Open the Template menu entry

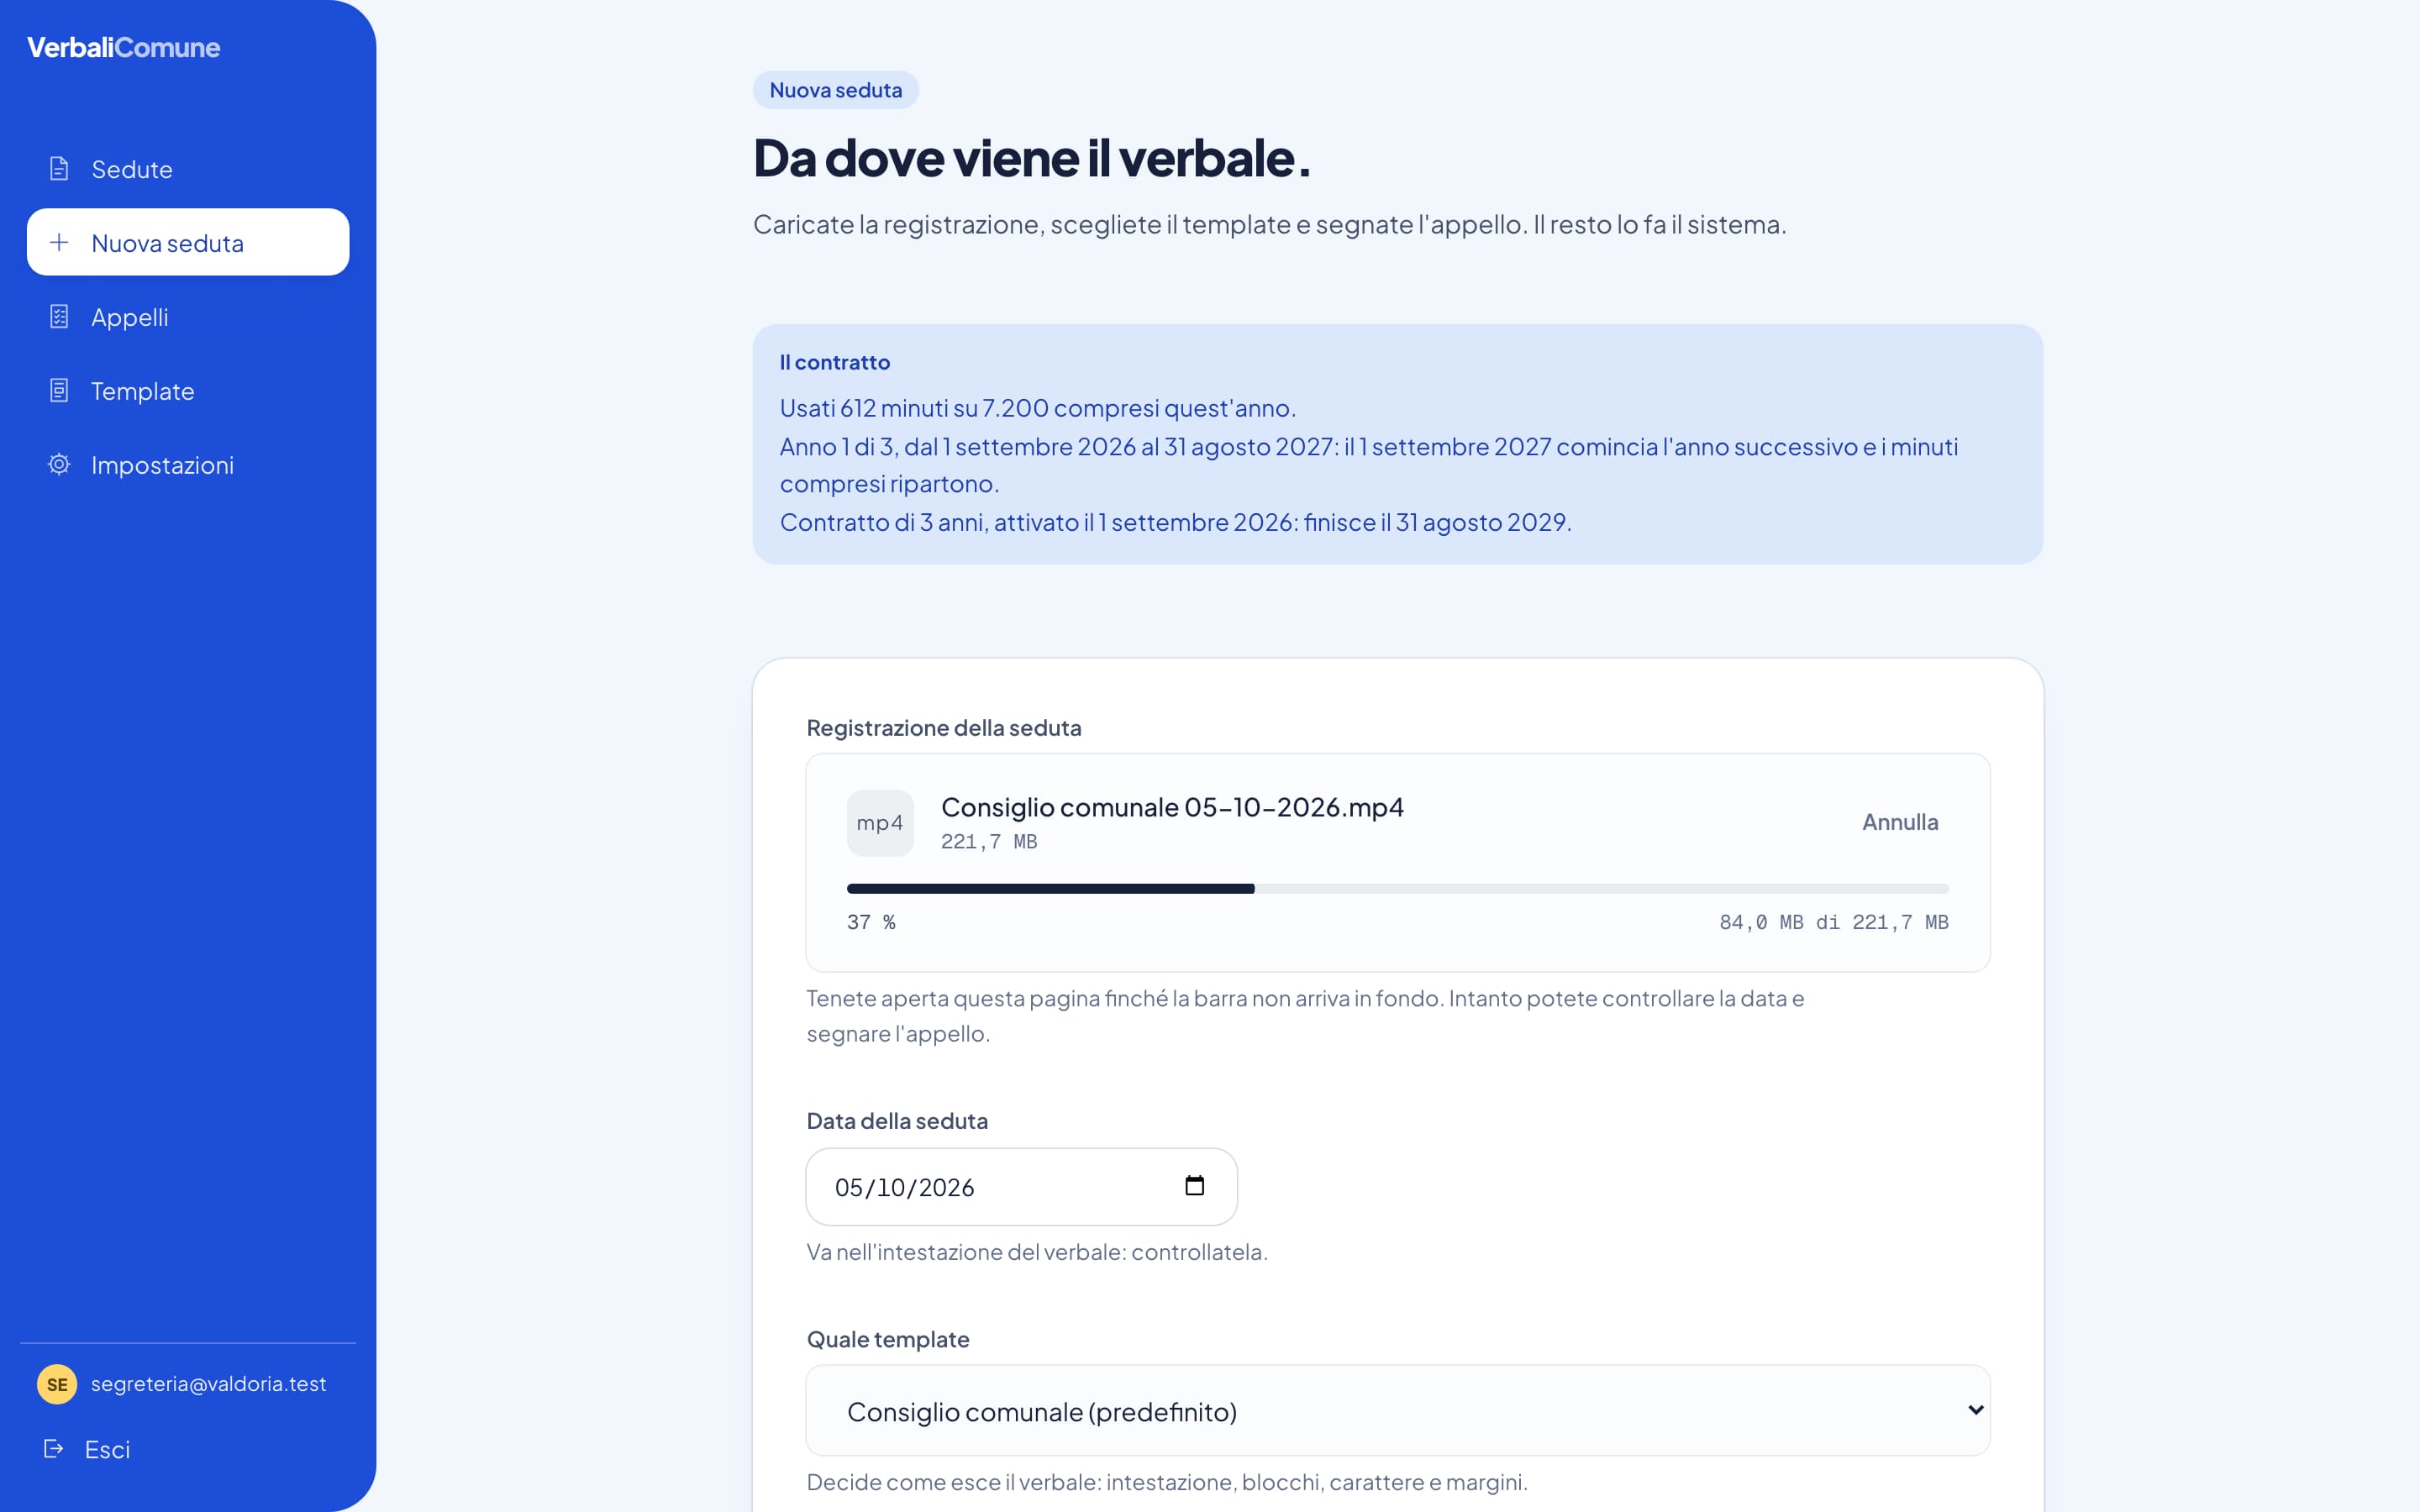pos(188,391)
